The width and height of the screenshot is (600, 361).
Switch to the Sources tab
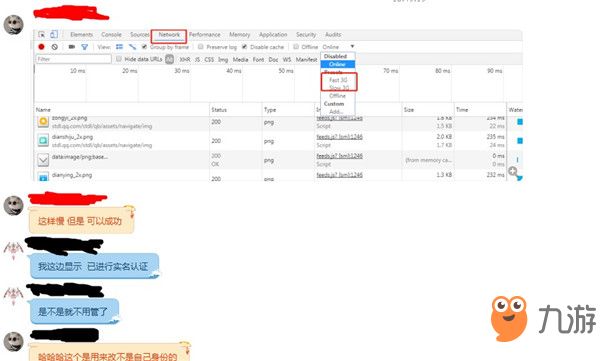pos(140,34)
